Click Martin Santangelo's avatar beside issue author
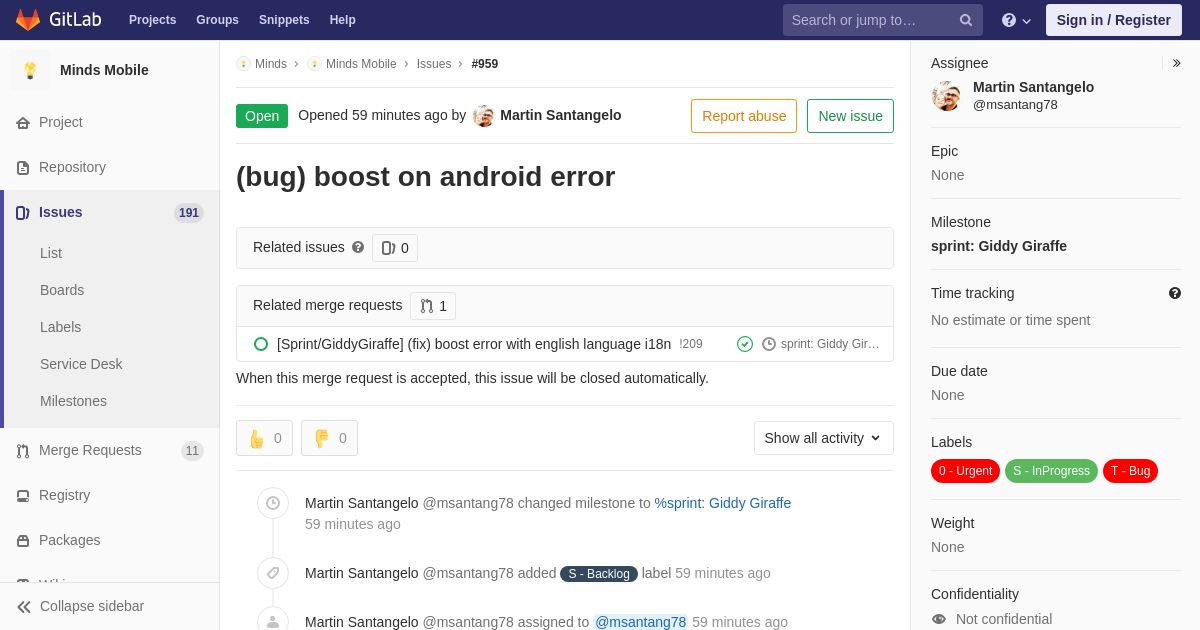The height and width of the screenshot is (630, 1200). click(x=484, y=116)
